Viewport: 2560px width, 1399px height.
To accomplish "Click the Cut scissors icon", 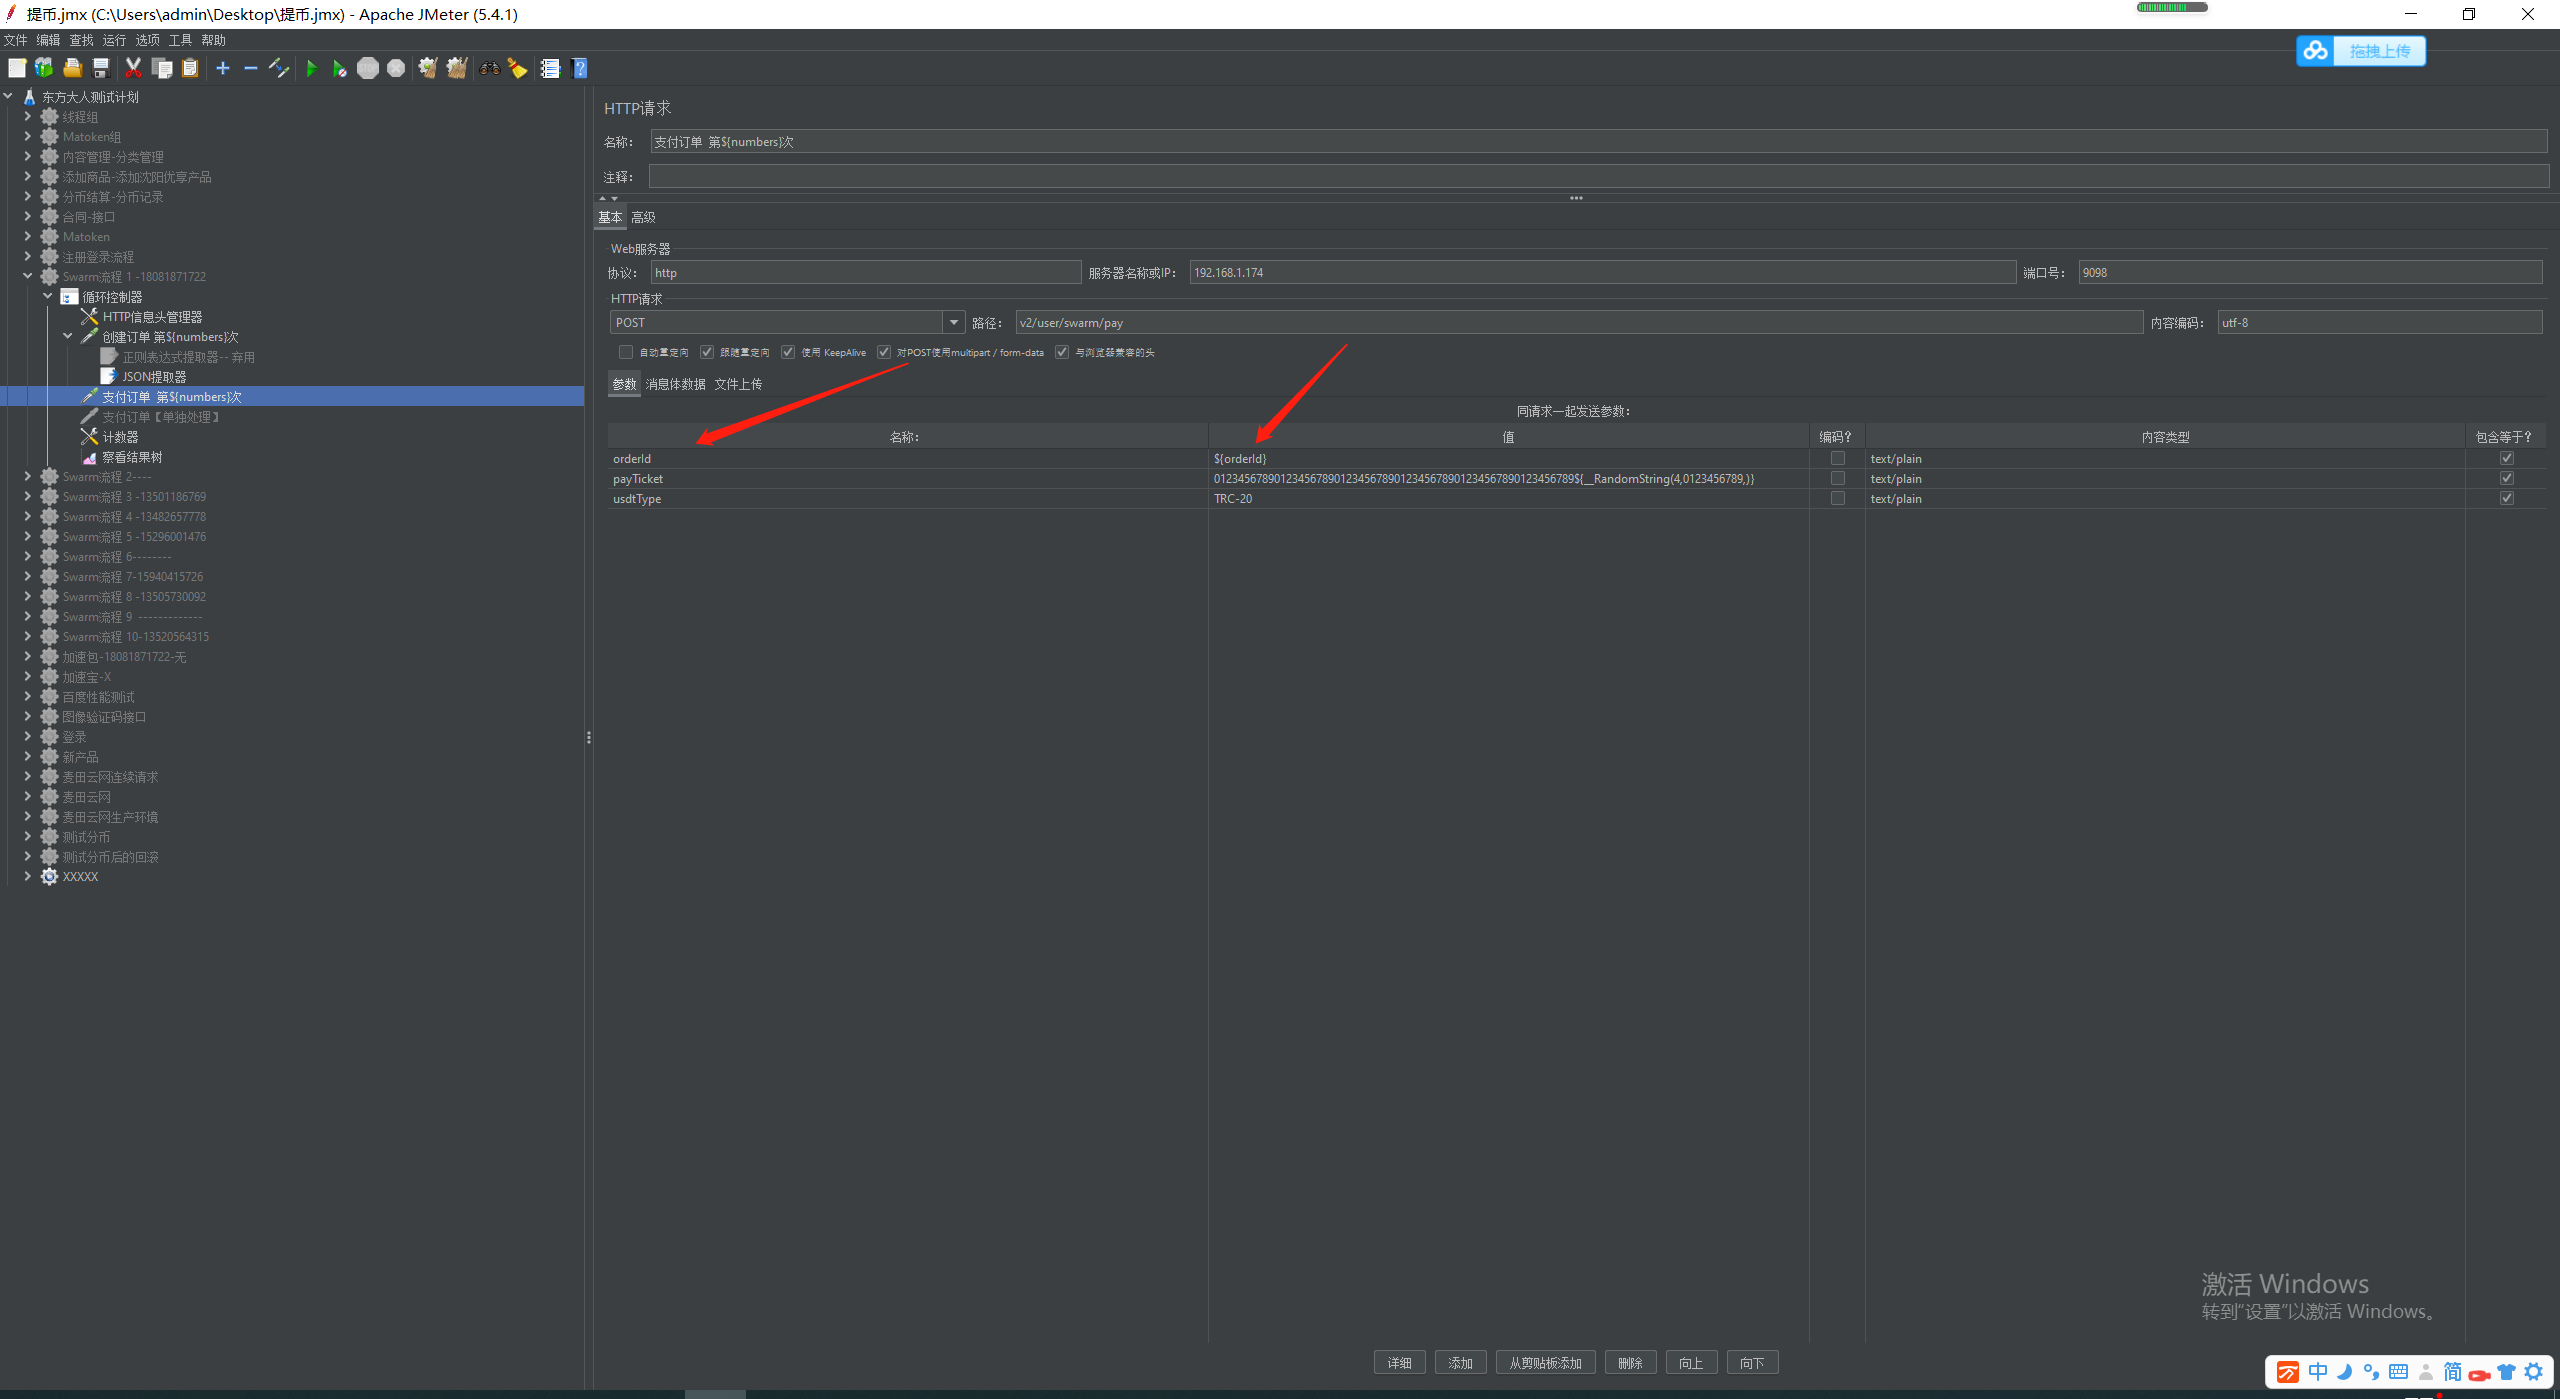I will [133, 68].
